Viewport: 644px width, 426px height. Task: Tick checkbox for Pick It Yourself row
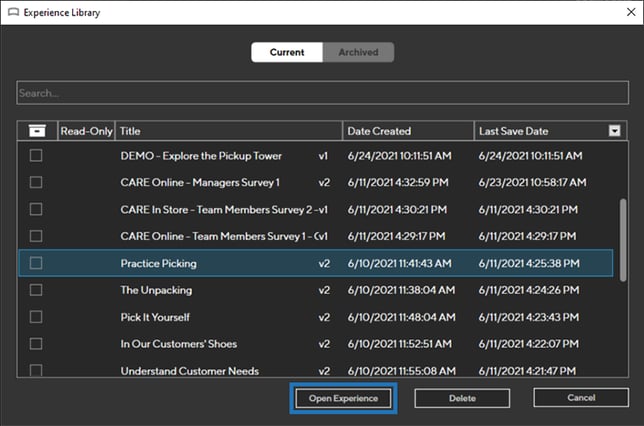click(36, 317)
